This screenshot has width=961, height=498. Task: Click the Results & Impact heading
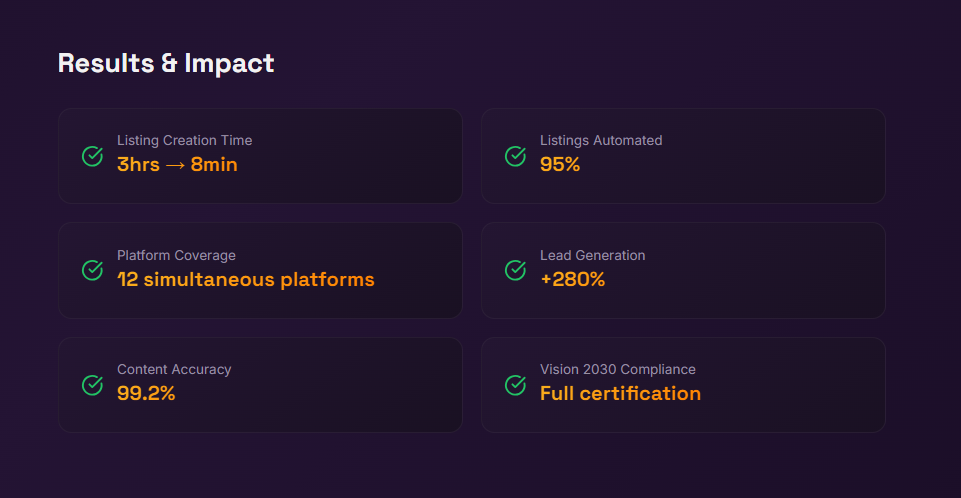[x=166, y=63]
